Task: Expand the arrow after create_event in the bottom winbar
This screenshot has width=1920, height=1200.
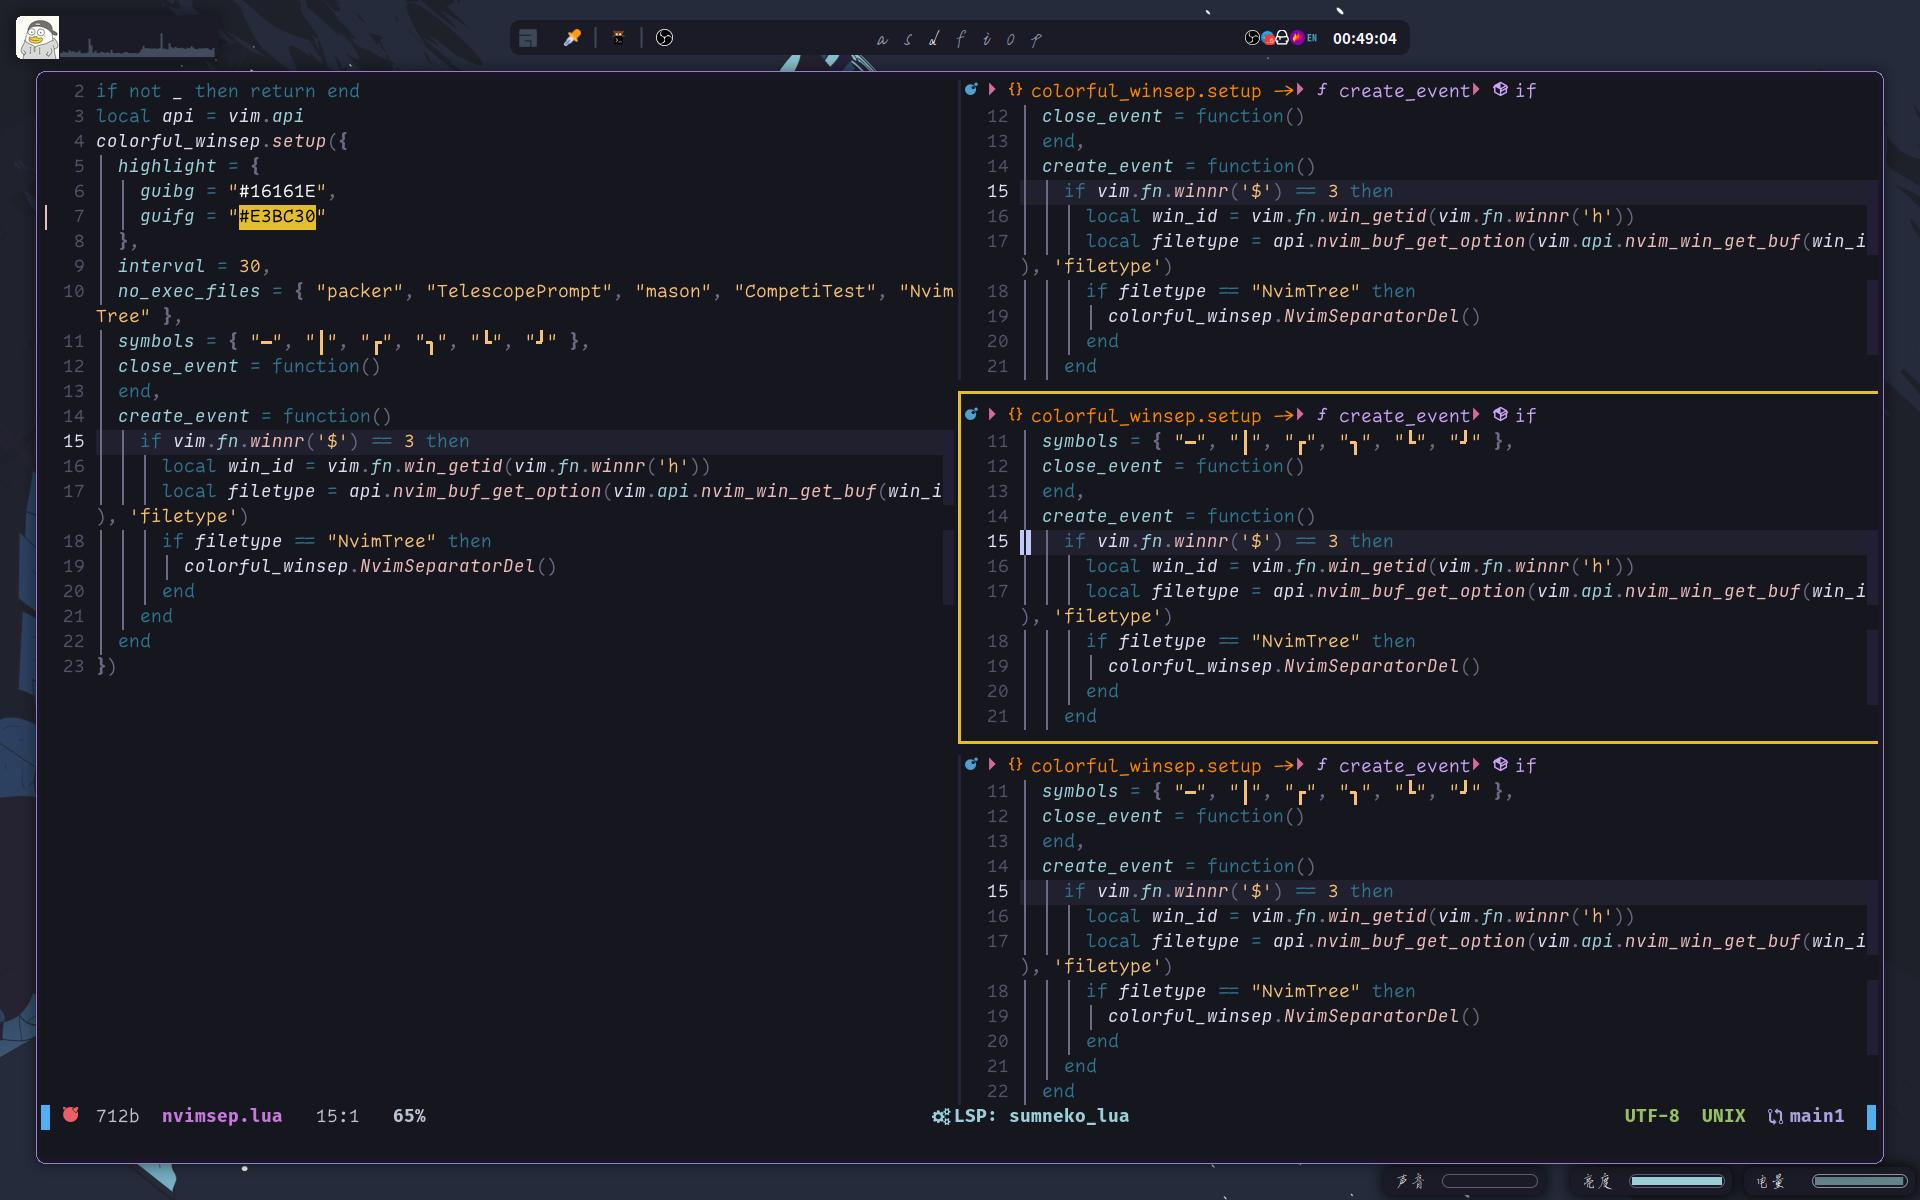Action: pyautogui.click(x=1476, y=765)
